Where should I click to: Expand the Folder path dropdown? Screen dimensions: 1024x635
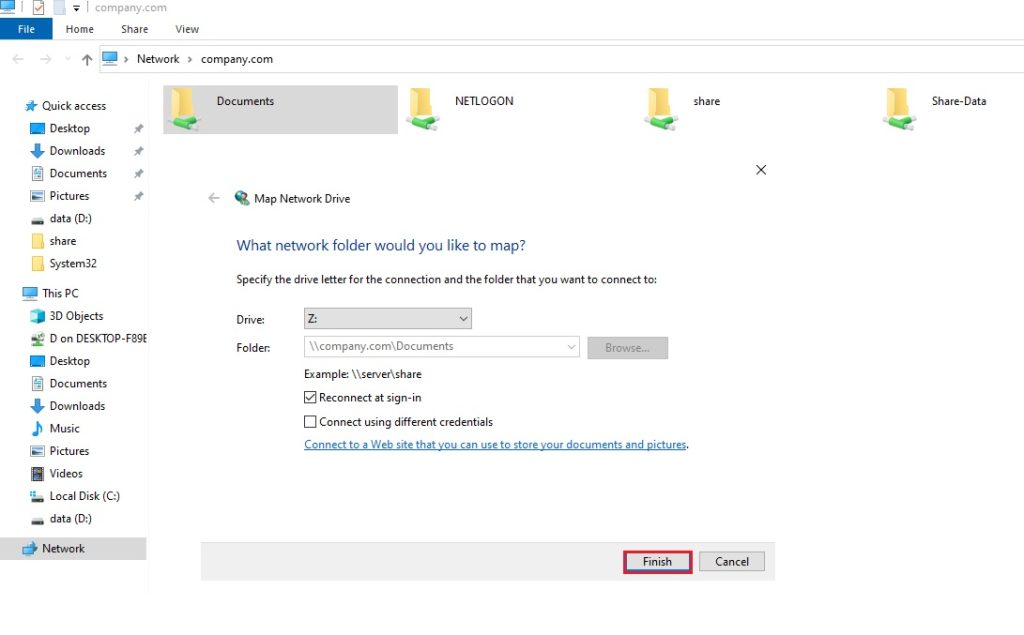click(x=571, y=347)
